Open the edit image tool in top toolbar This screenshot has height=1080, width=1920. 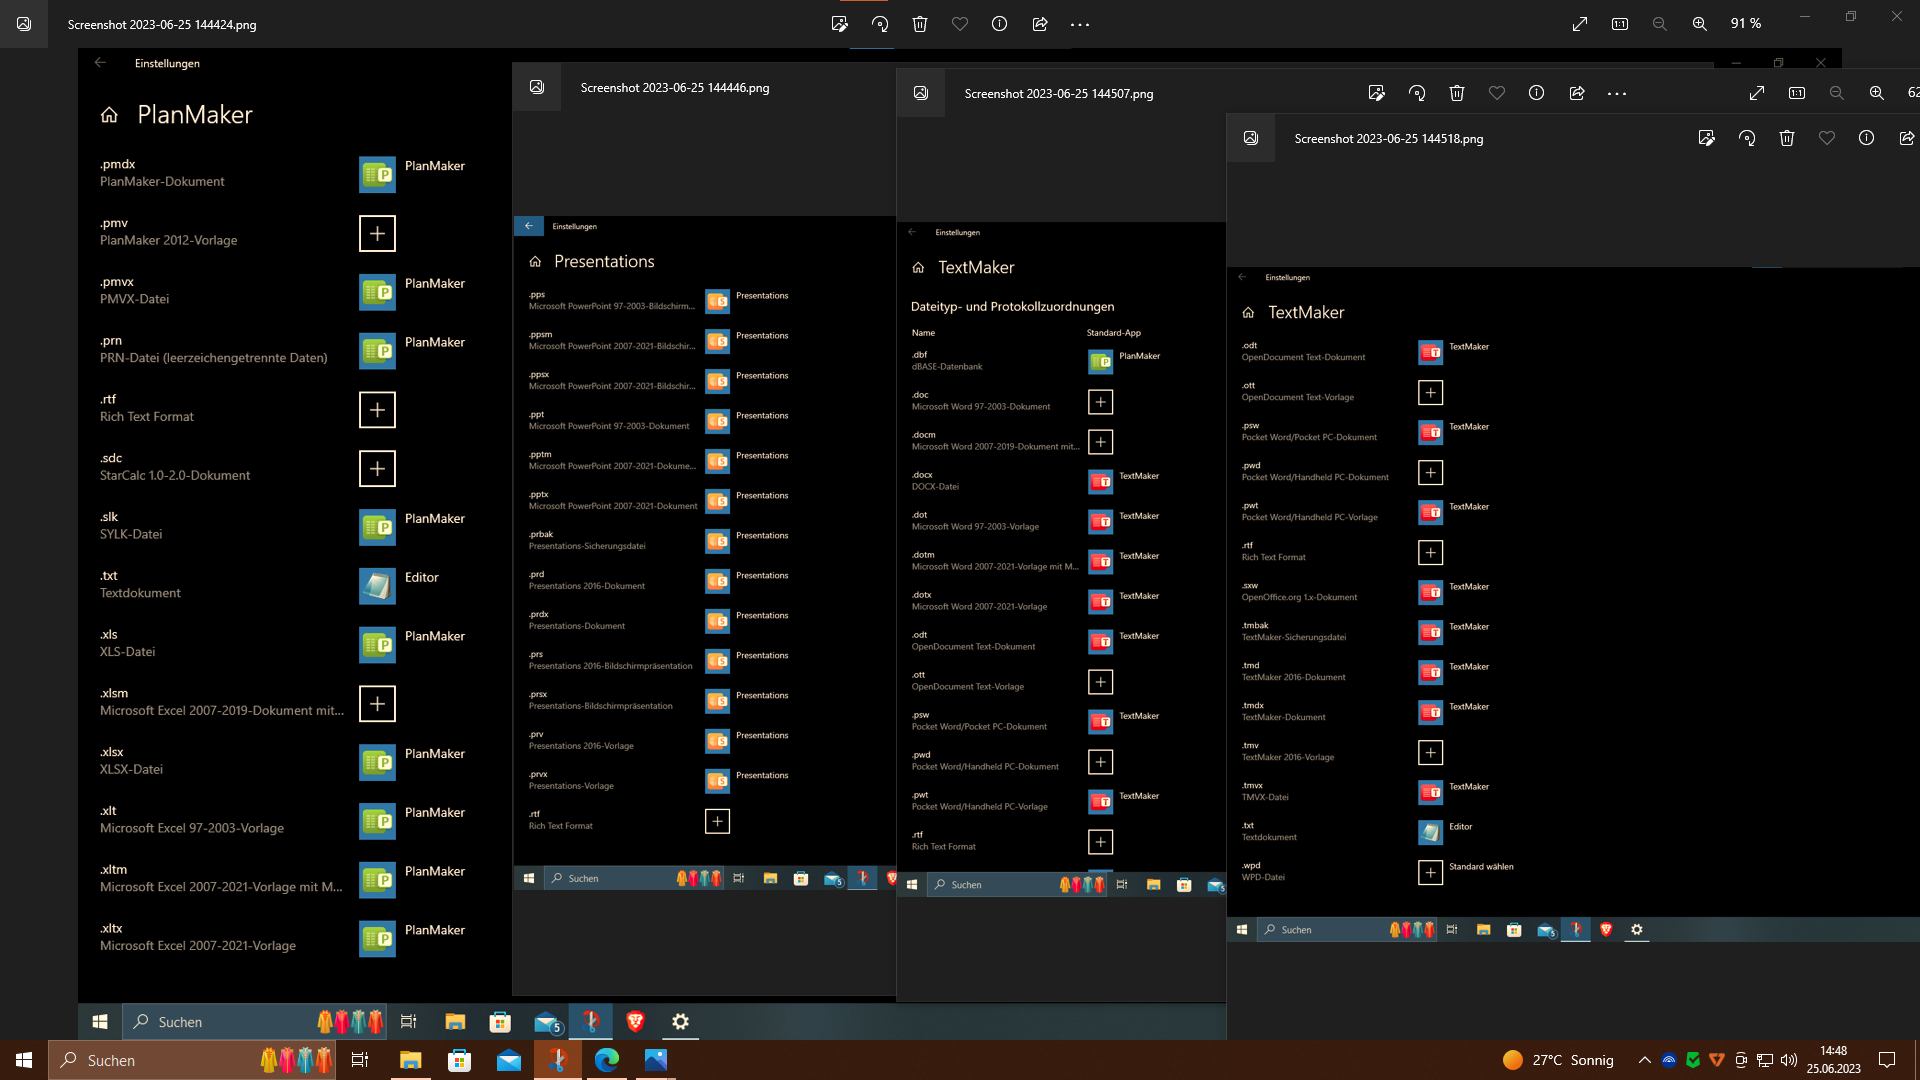(x=840, y=24)
